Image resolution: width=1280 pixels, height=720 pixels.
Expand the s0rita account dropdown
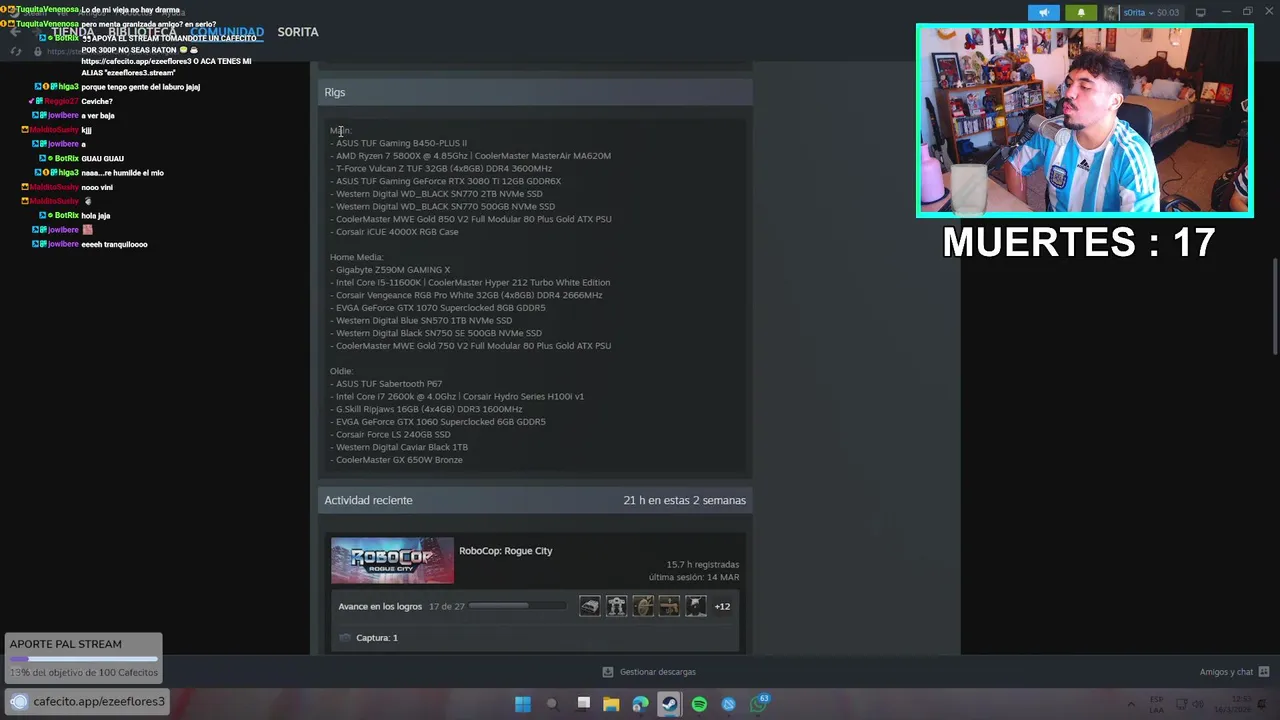pos(1150,13)
